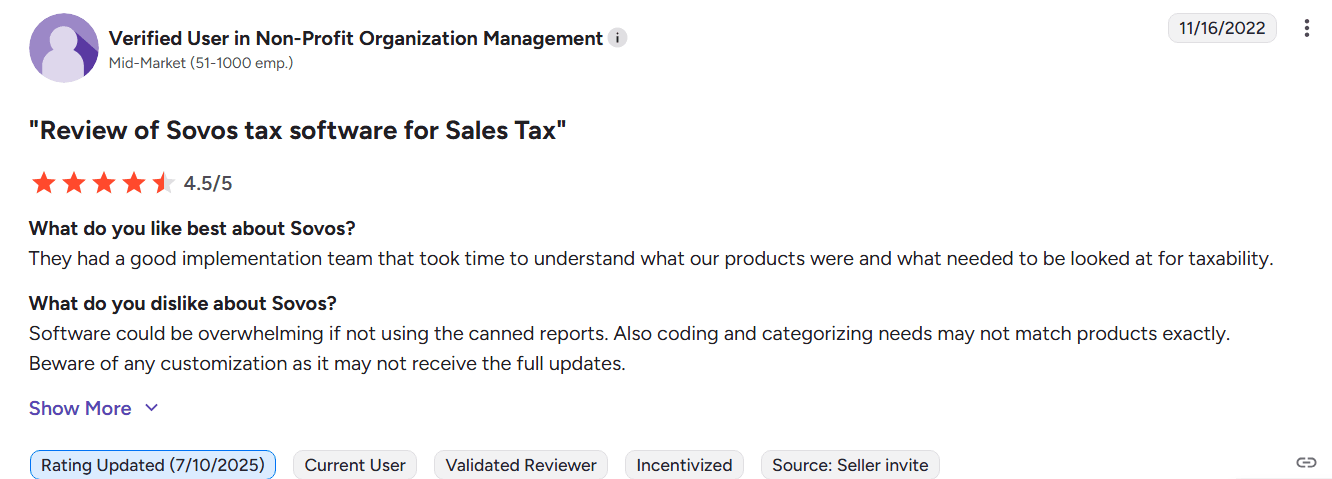Click the reviewer's avatar icon
This screenshot has width=1332, height=479.
tap(64, 48)
